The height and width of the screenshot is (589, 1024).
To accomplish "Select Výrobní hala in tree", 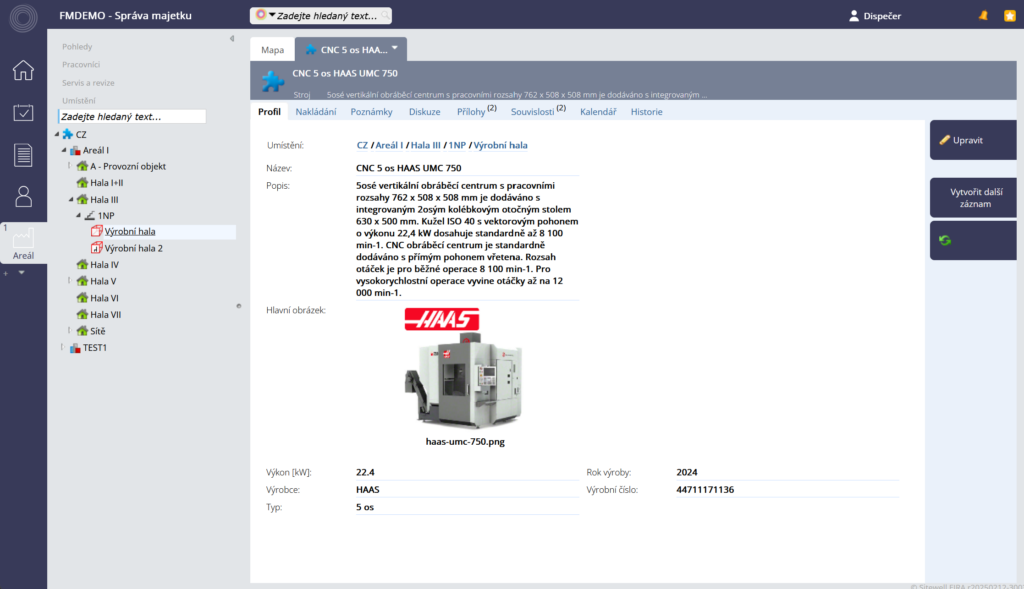I will [130, 231].
